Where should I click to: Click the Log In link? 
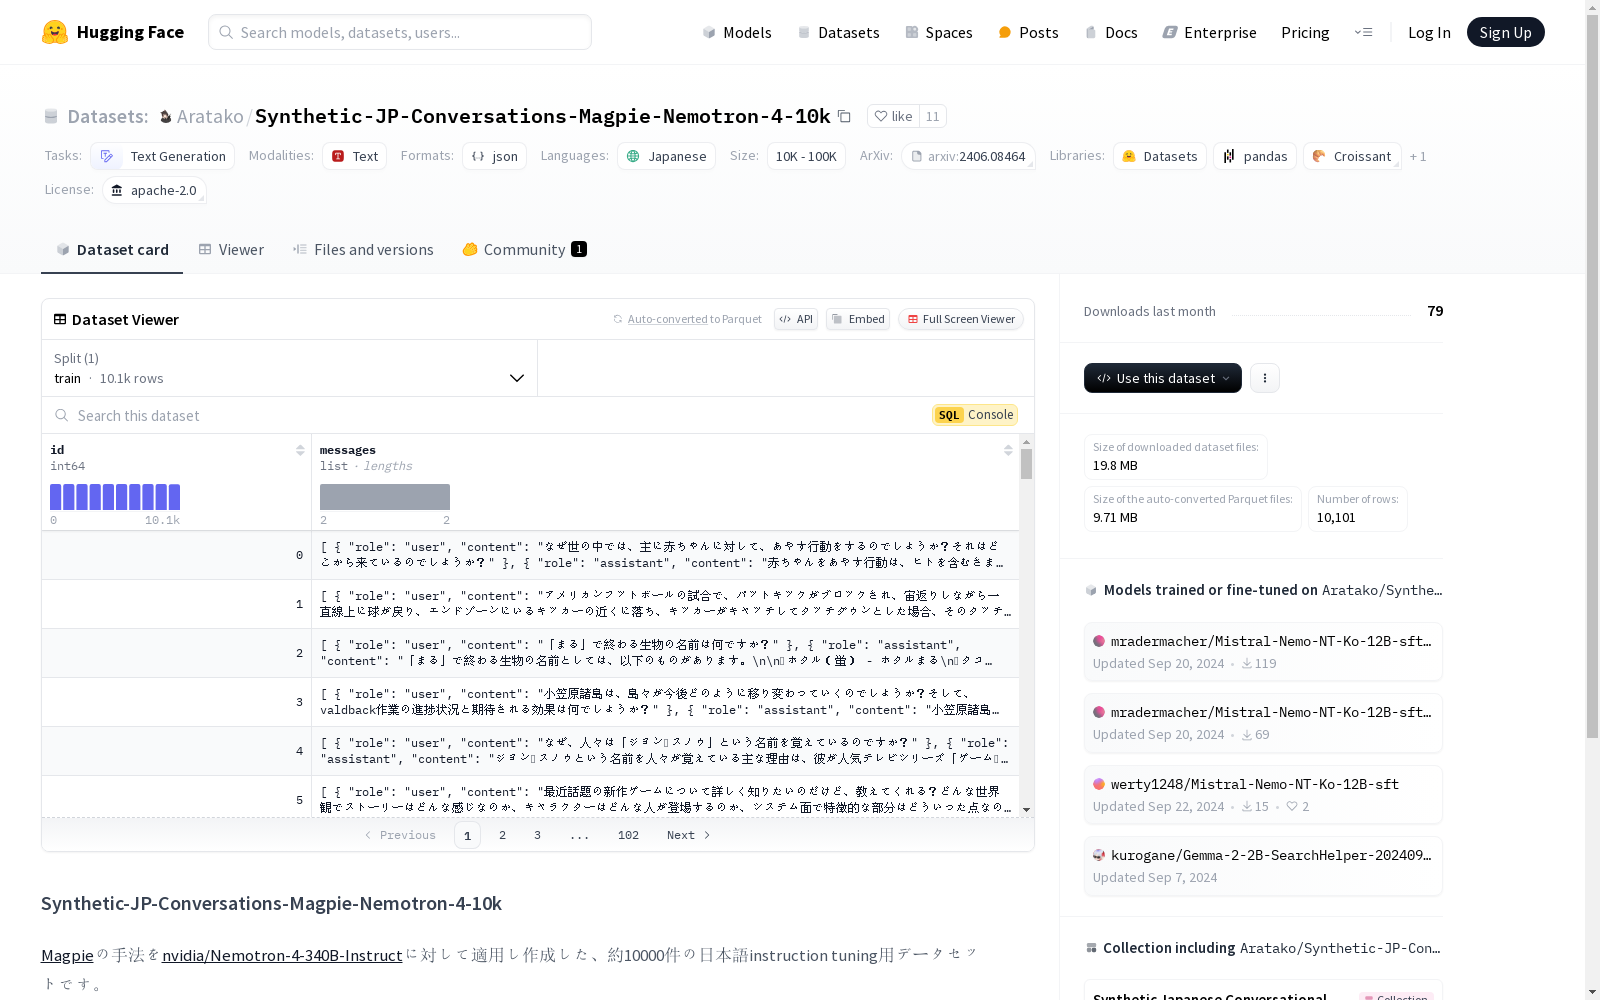(1429, 32)
